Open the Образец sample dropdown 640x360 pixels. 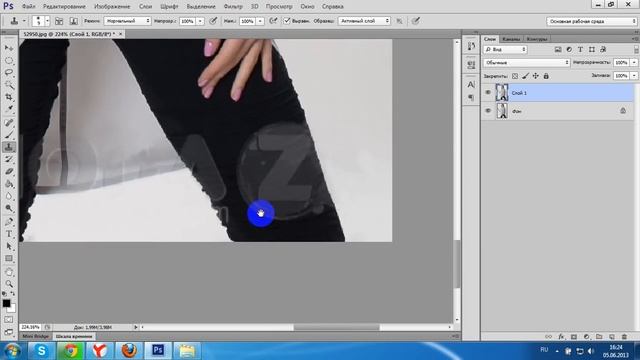pos(364,21)
